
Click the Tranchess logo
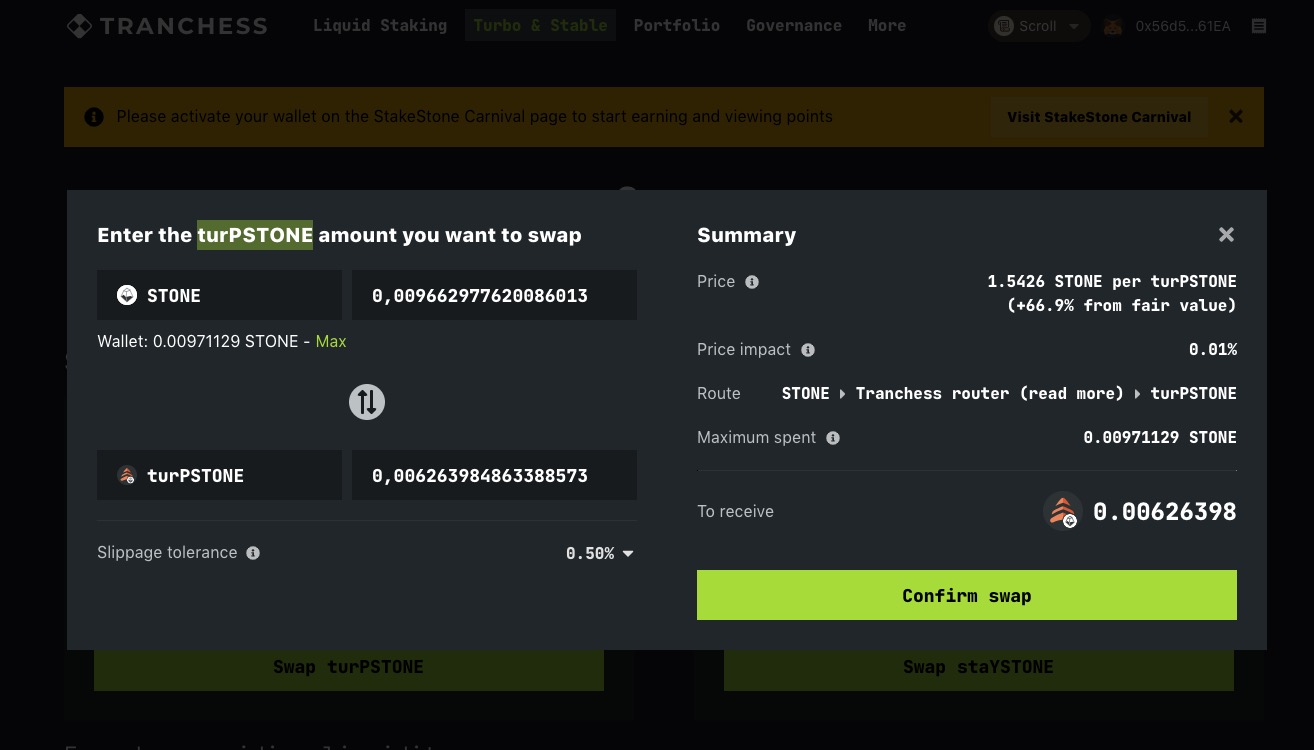pos(167,26)
